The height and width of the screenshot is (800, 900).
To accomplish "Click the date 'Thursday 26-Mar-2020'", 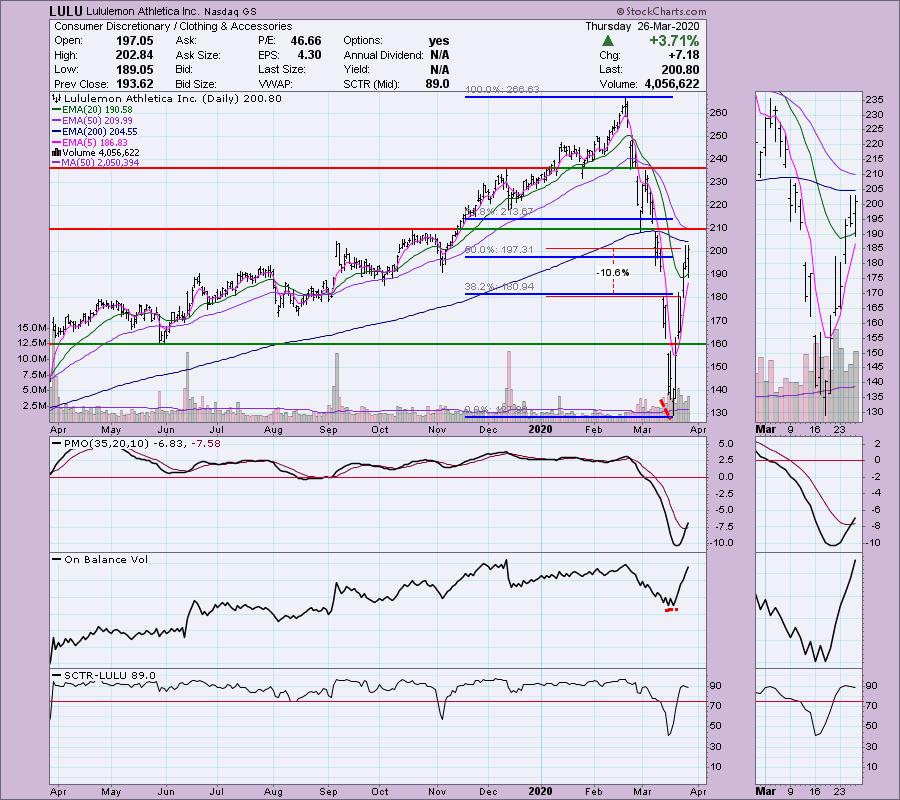I will point(642,26).
